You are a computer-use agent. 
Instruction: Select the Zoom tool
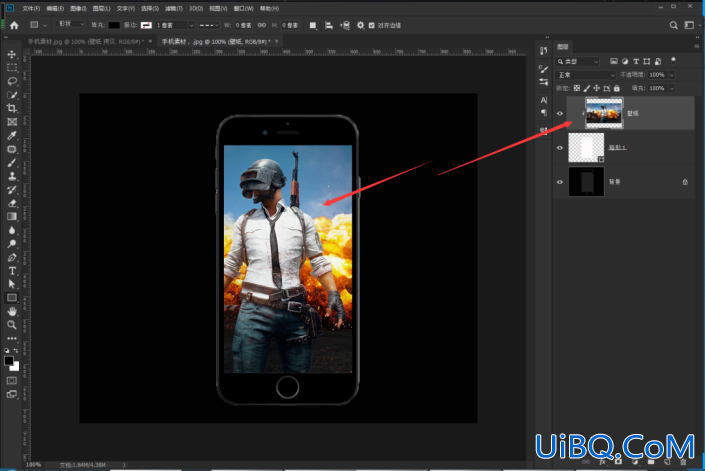[x=12, y=324]
